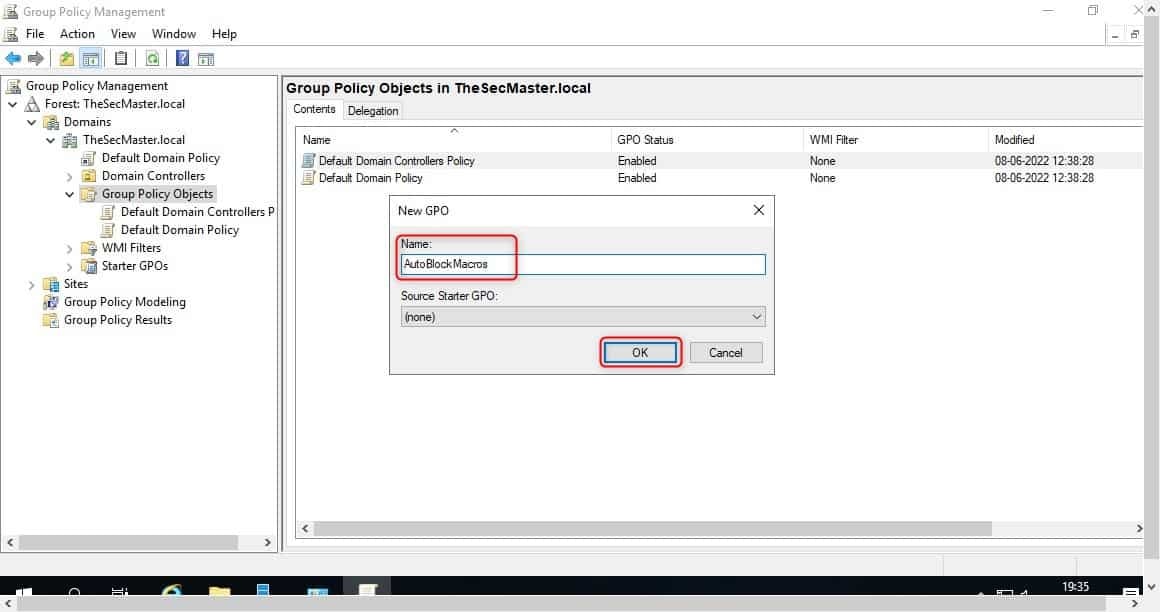
Task: Click the Starter GPOs folder icon
Action: (x=89, y=266)
